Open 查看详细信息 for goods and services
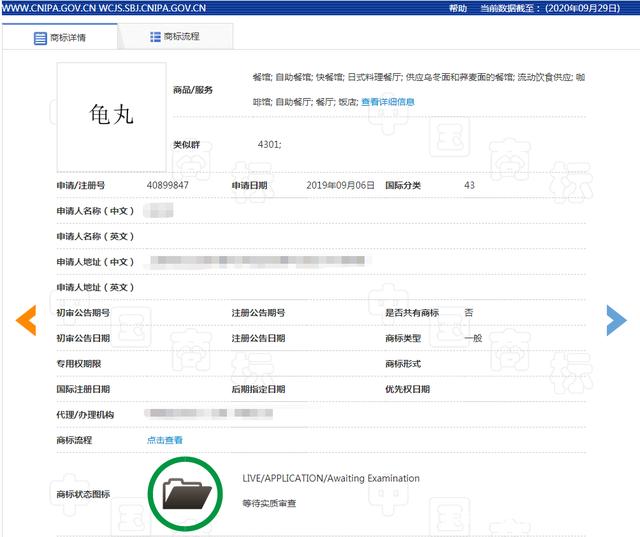Viewport: 640px width, 537px height. tap(387, 102)
